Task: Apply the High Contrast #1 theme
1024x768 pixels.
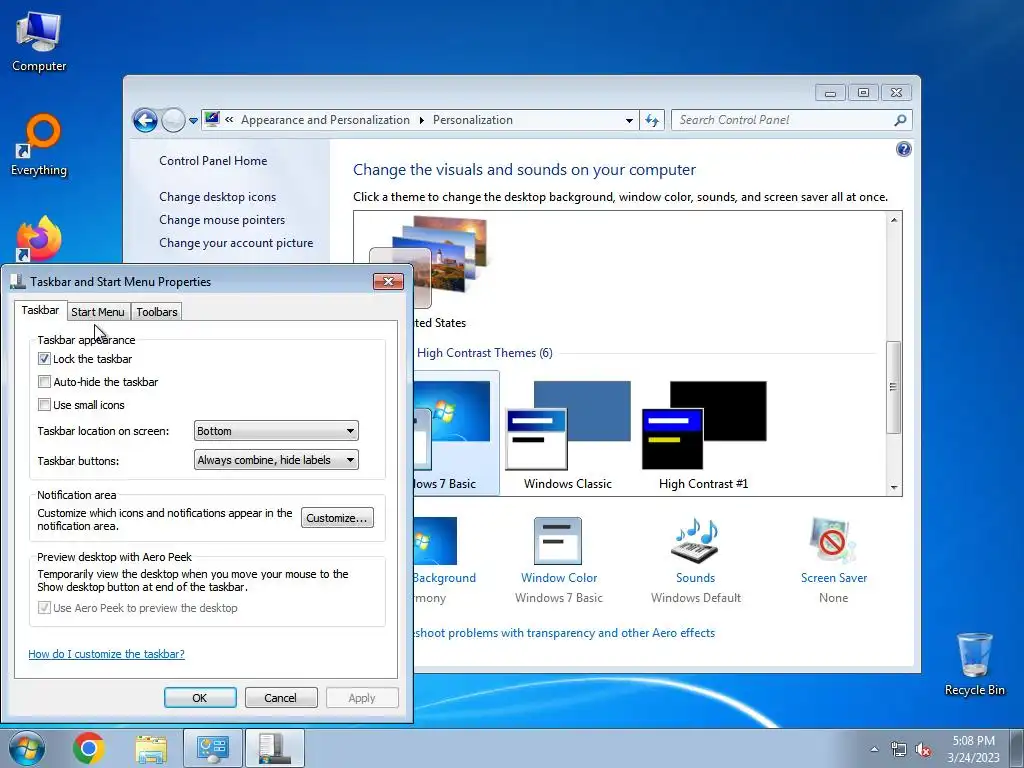Action: pyautogui.click(x=703, y=434)
